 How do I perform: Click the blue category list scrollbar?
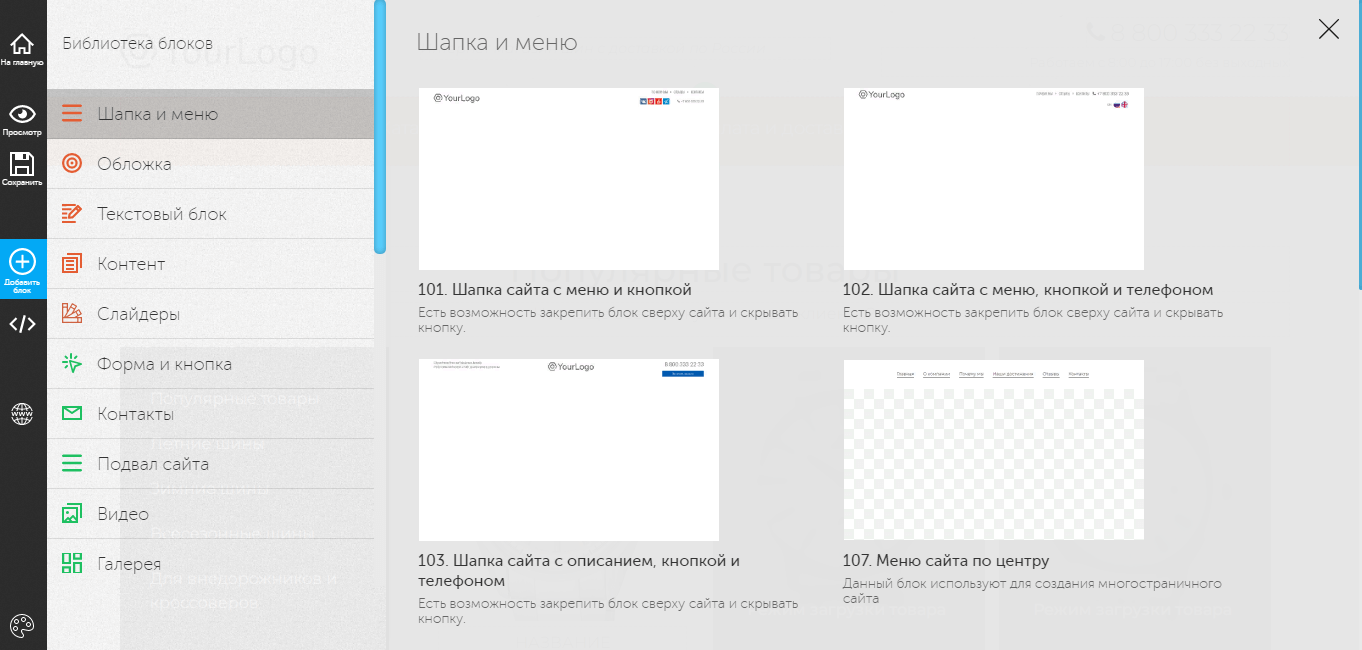(x=380, y=127)
